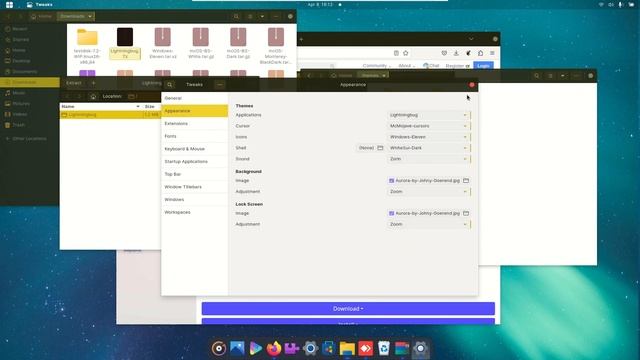Close the Tweaks window with red button
Screen dimensions: 640x360
(x=472, y=85)
